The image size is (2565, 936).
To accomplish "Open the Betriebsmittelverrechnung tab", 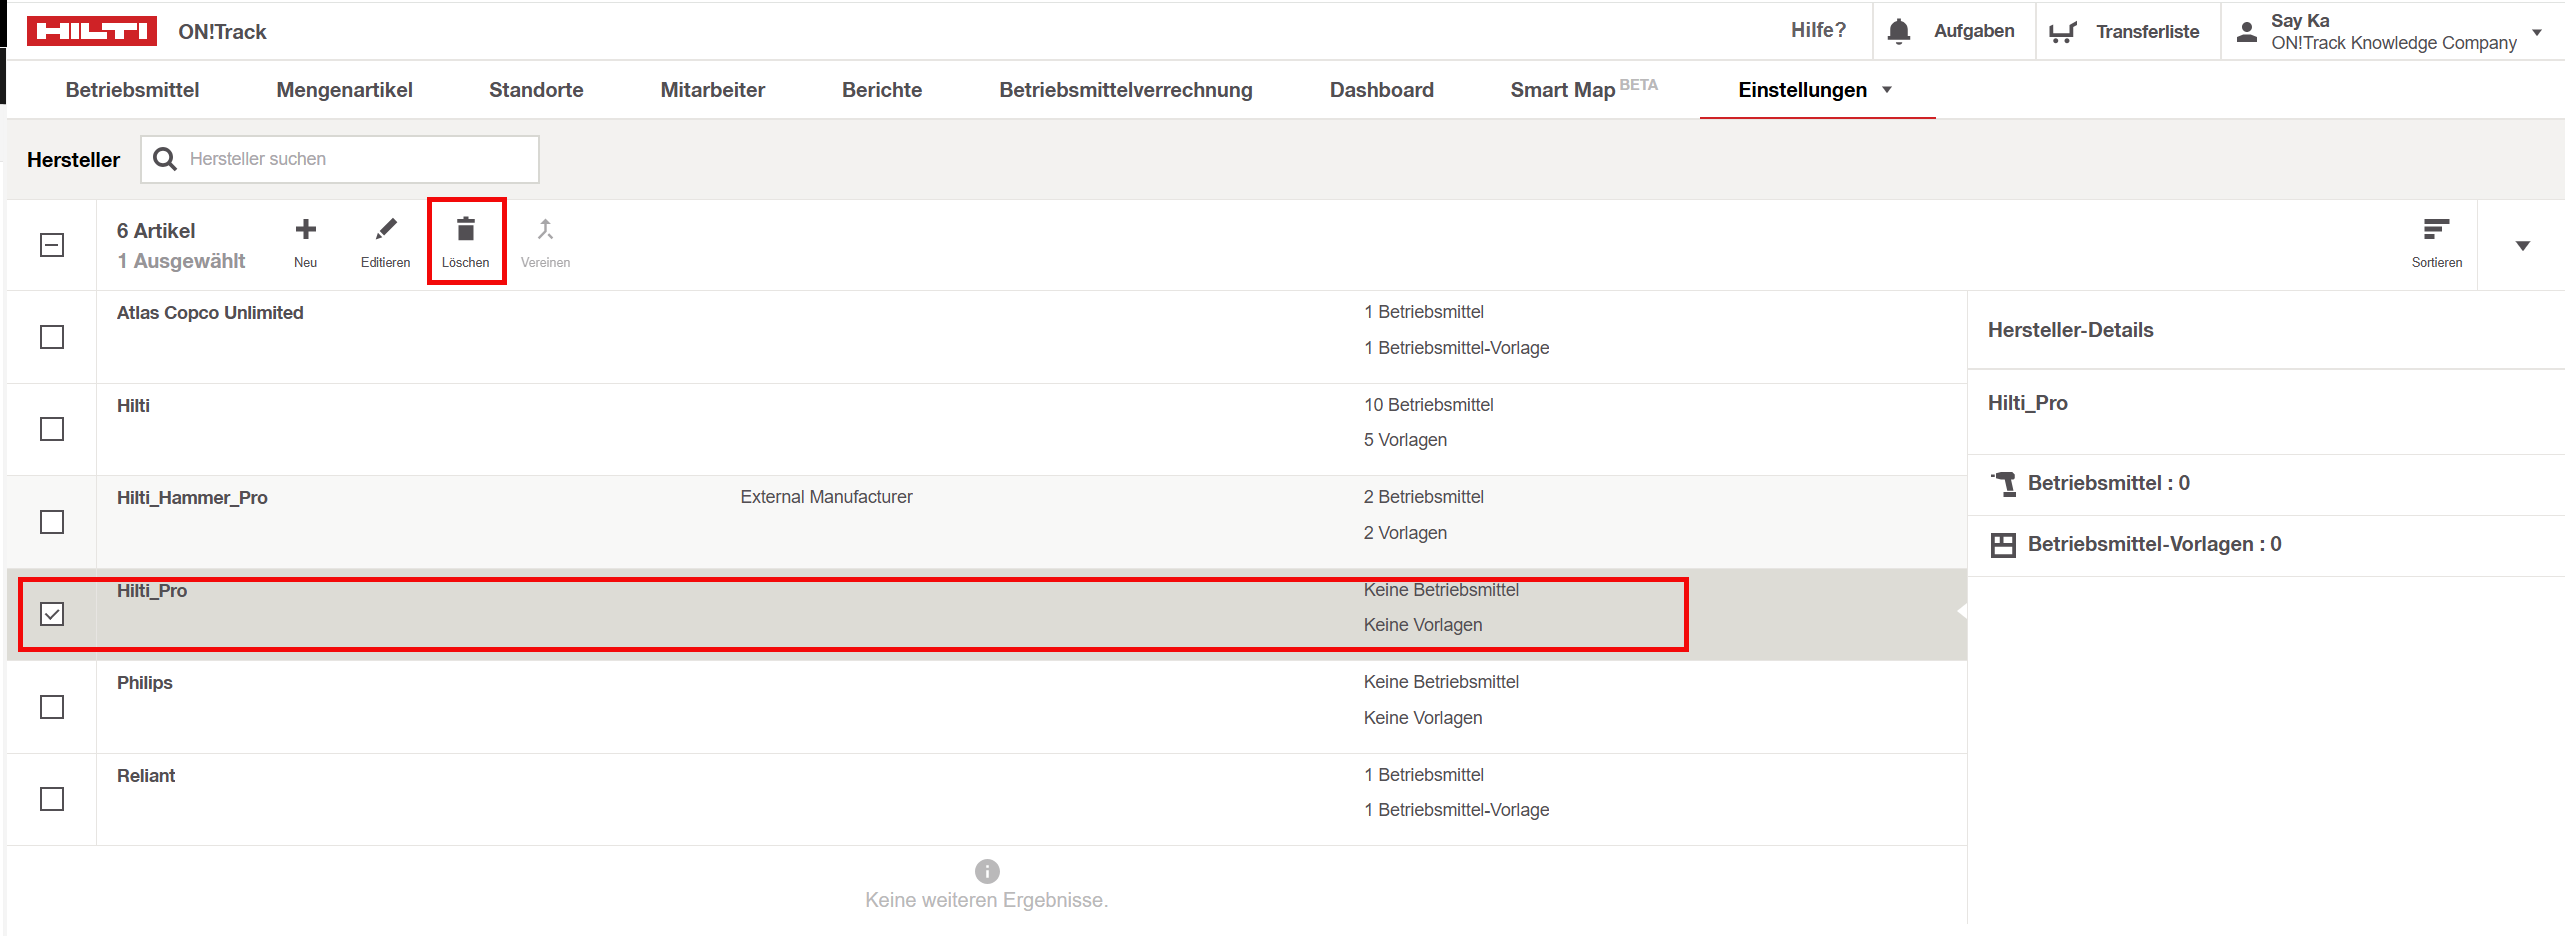I will (x=1125, y=90).
